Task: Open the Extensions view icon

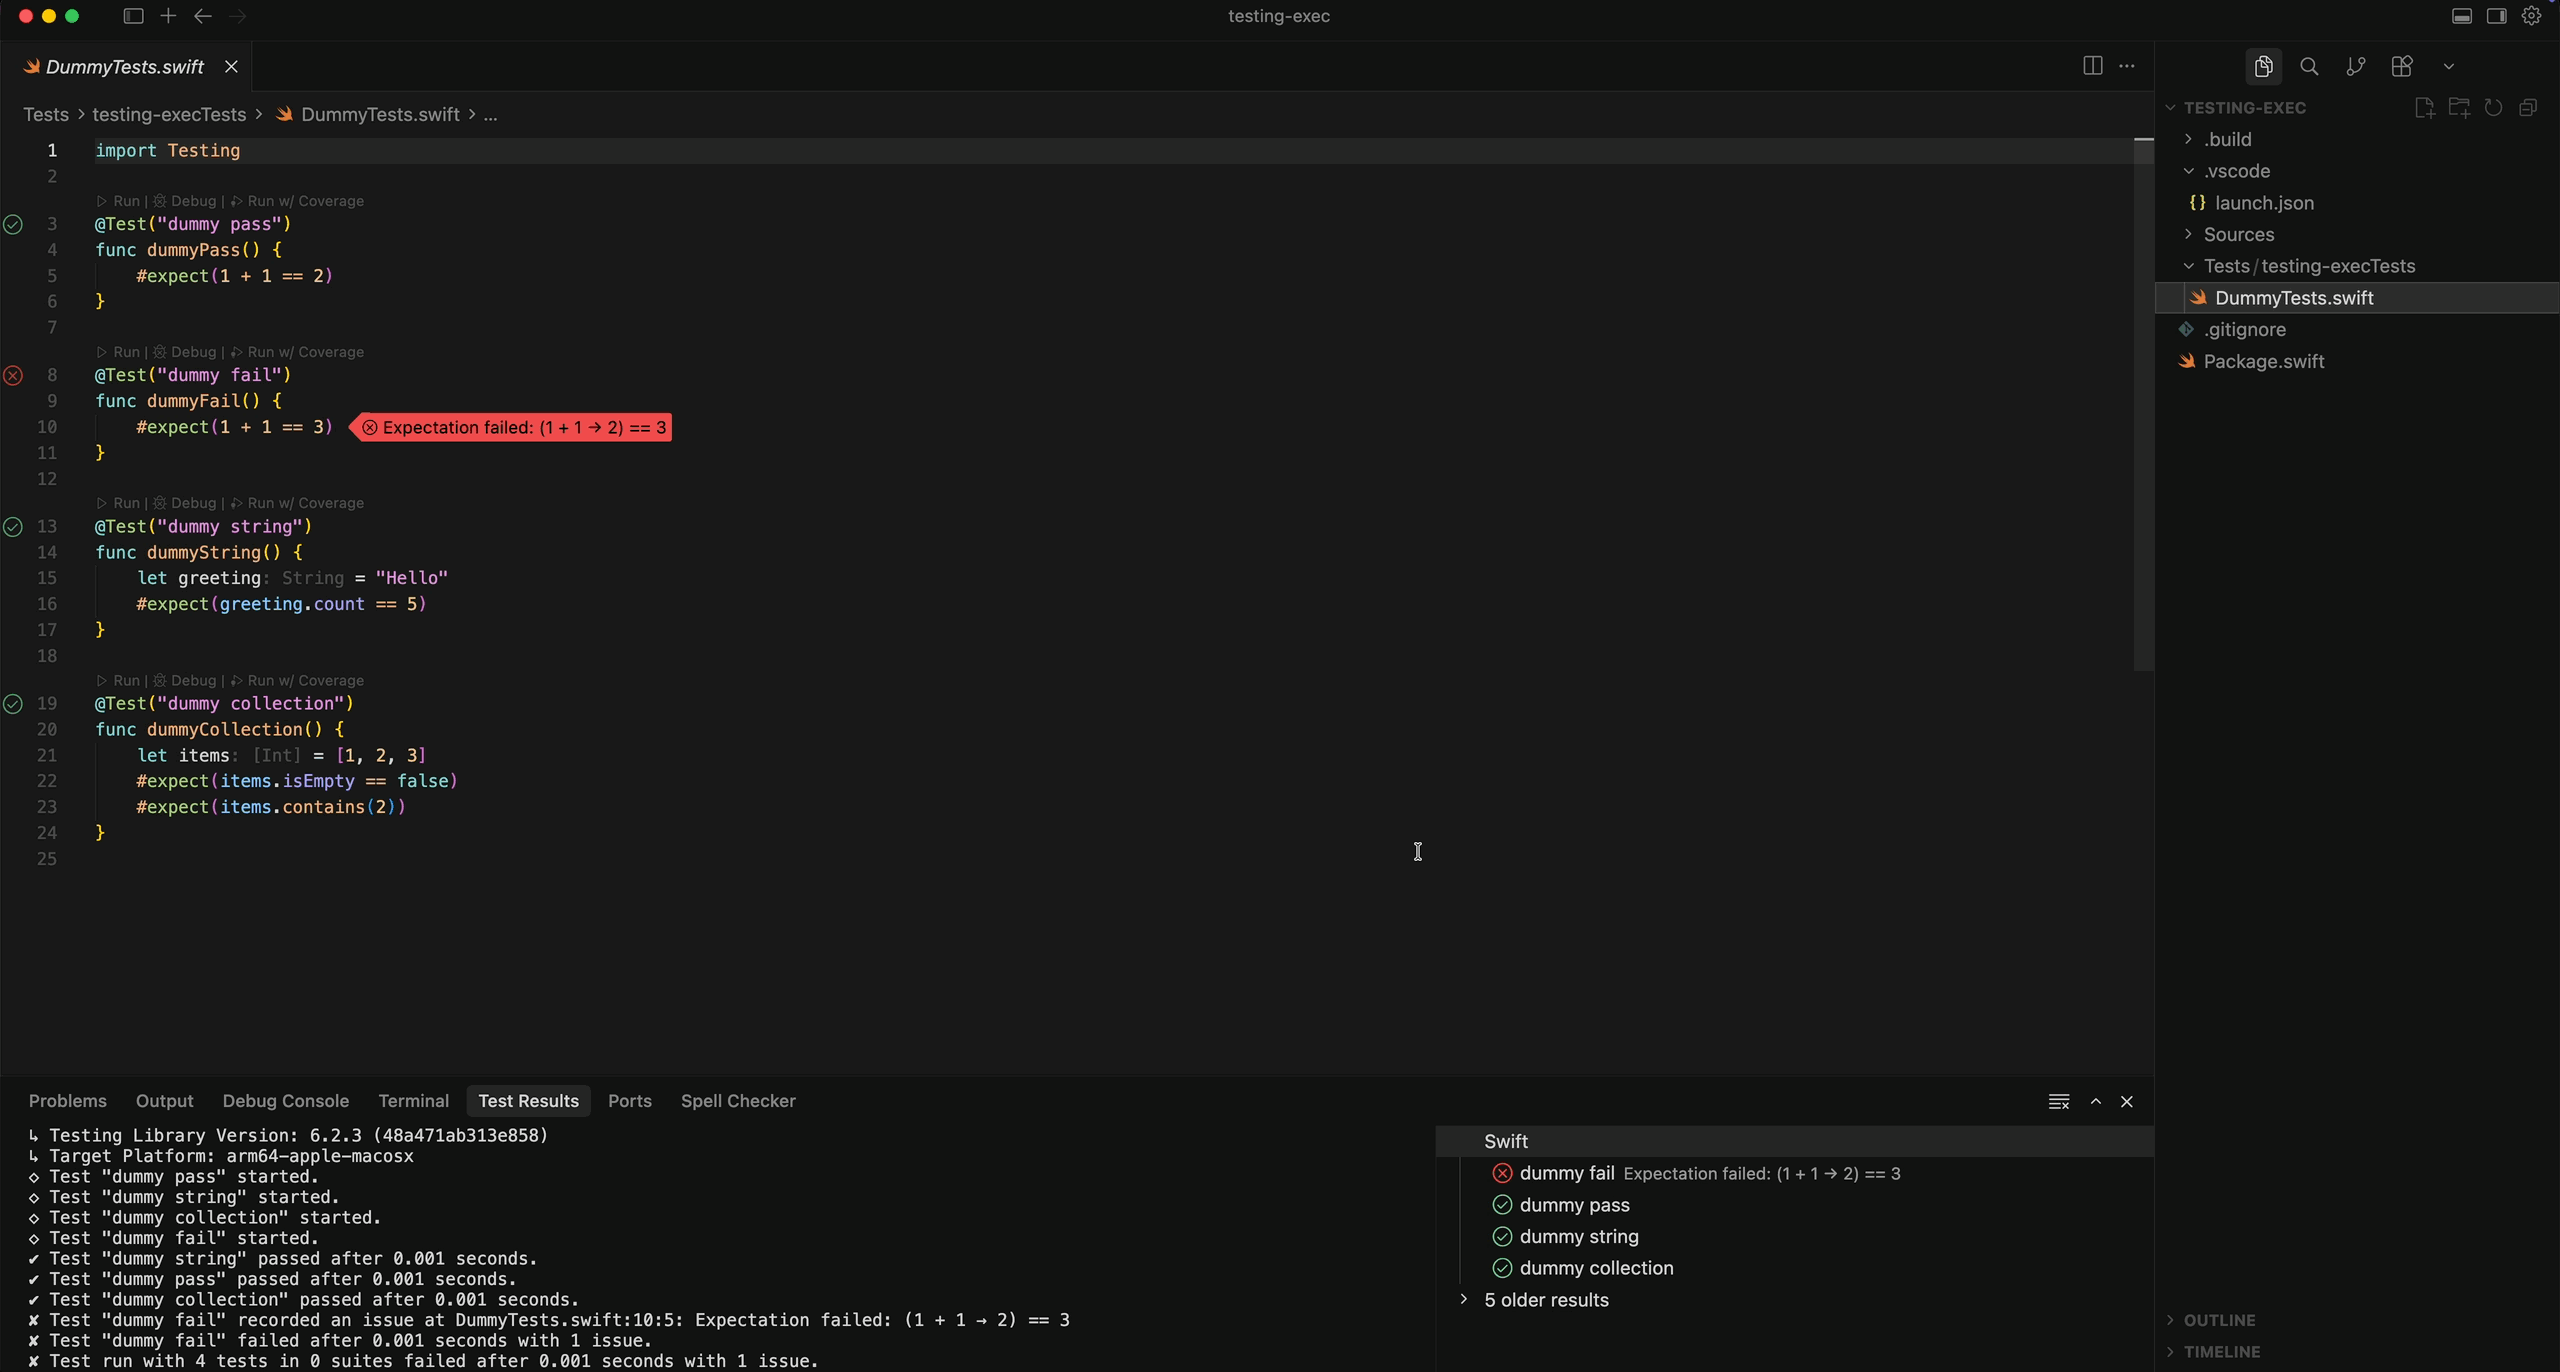Action: [2402, 66]
